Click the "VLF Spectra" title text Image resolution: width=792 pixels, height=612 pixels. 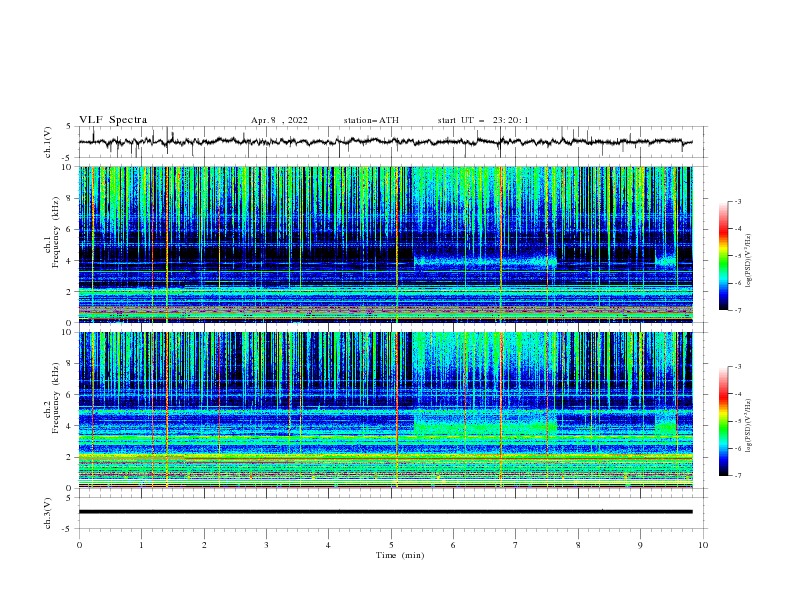coord(113,120)
